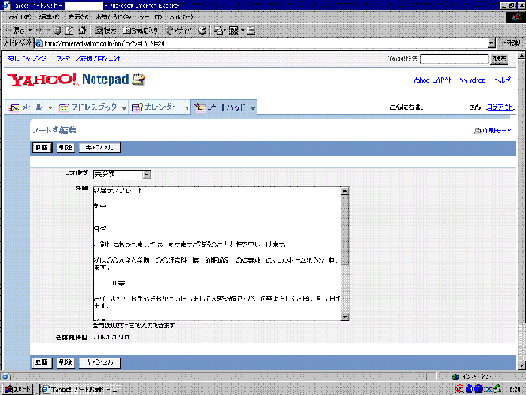The width and height of the screenshot is (526, 395).
Task: Click the Home icon in browser toolbar
Action: click(x=82, y=31)
